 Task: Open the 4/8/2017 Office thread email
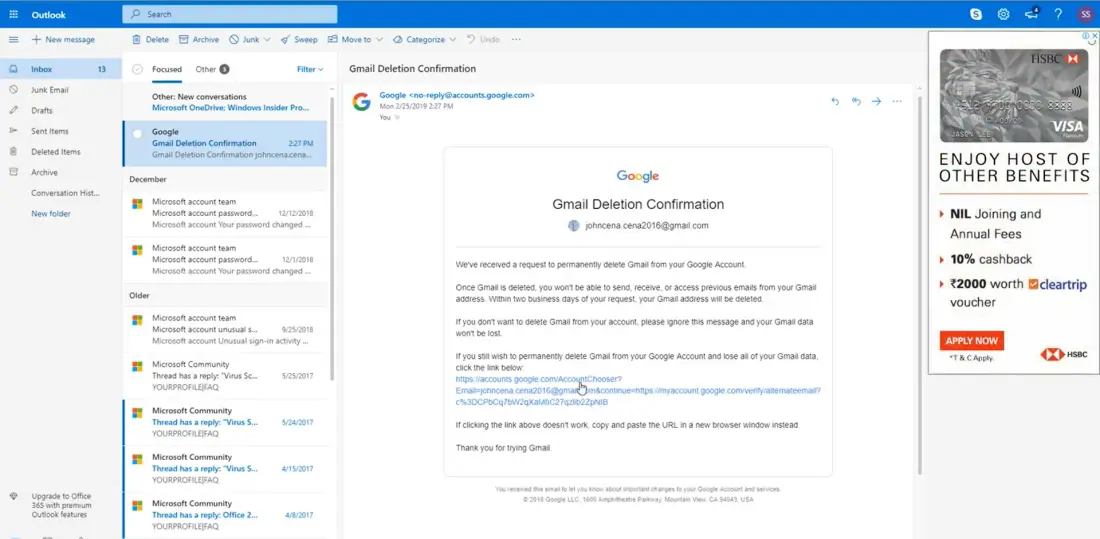click(224, 515)
